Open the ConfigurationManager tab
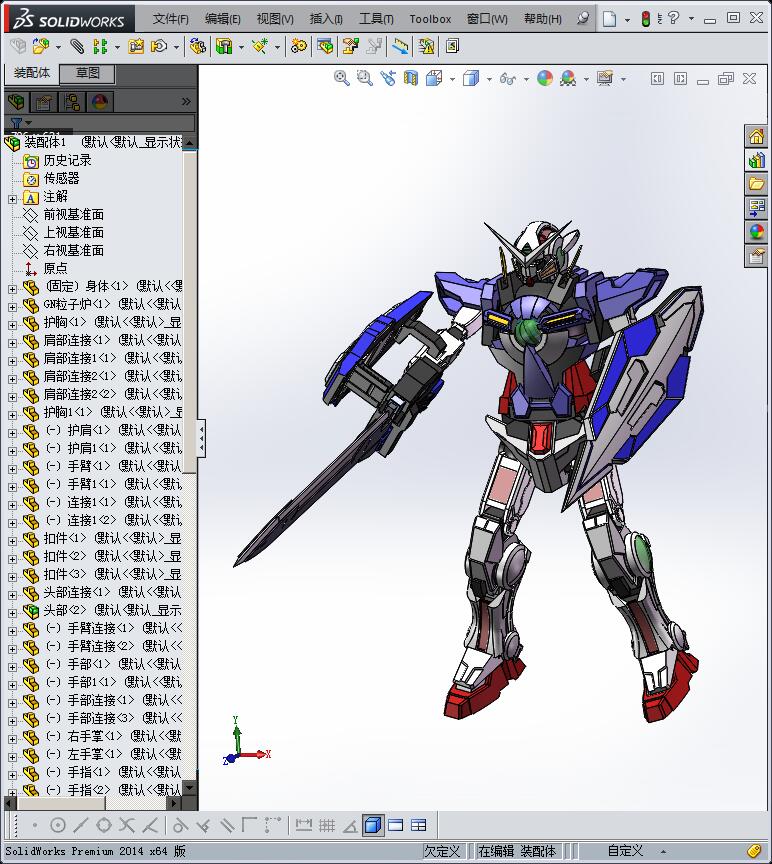 pyautogui.click(x=72, y=102)
